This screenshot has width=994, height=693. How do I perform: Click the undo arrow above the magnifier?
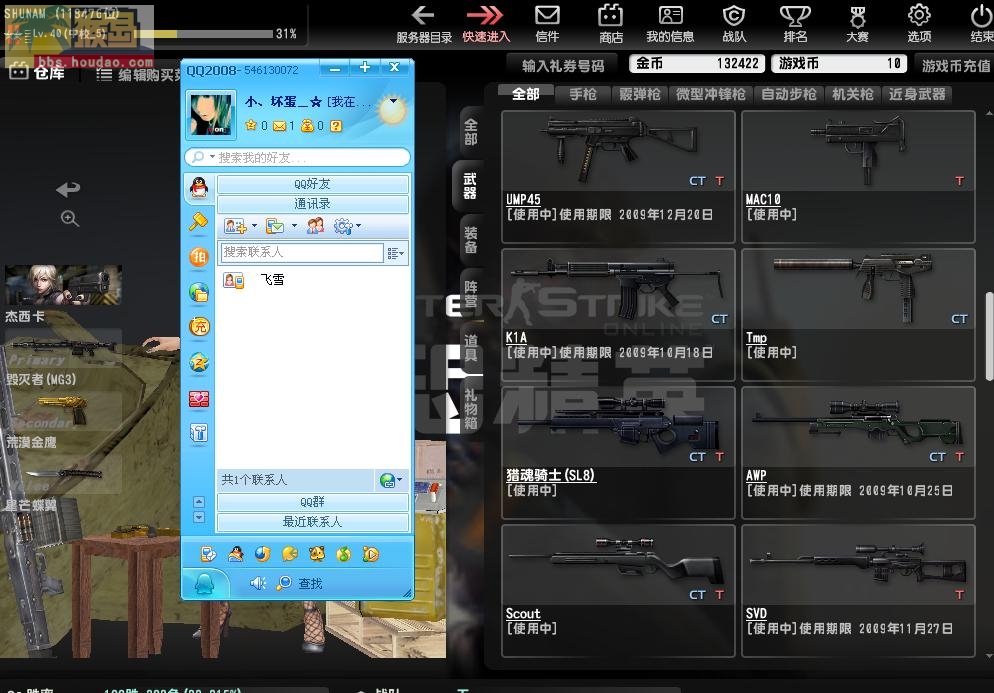click(x=68, y=189)
